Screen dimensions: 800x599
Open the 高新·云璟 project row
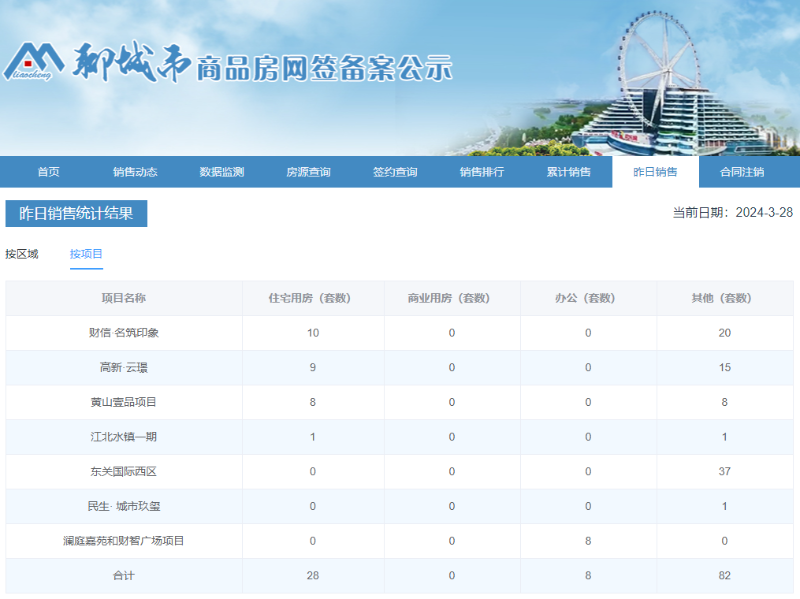[x=124, y=368]
